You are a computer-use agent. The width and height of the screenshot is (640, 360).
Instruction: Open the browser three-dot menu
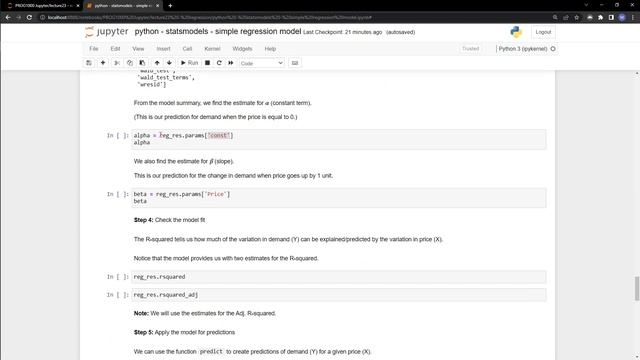click(x=633, y=18)
